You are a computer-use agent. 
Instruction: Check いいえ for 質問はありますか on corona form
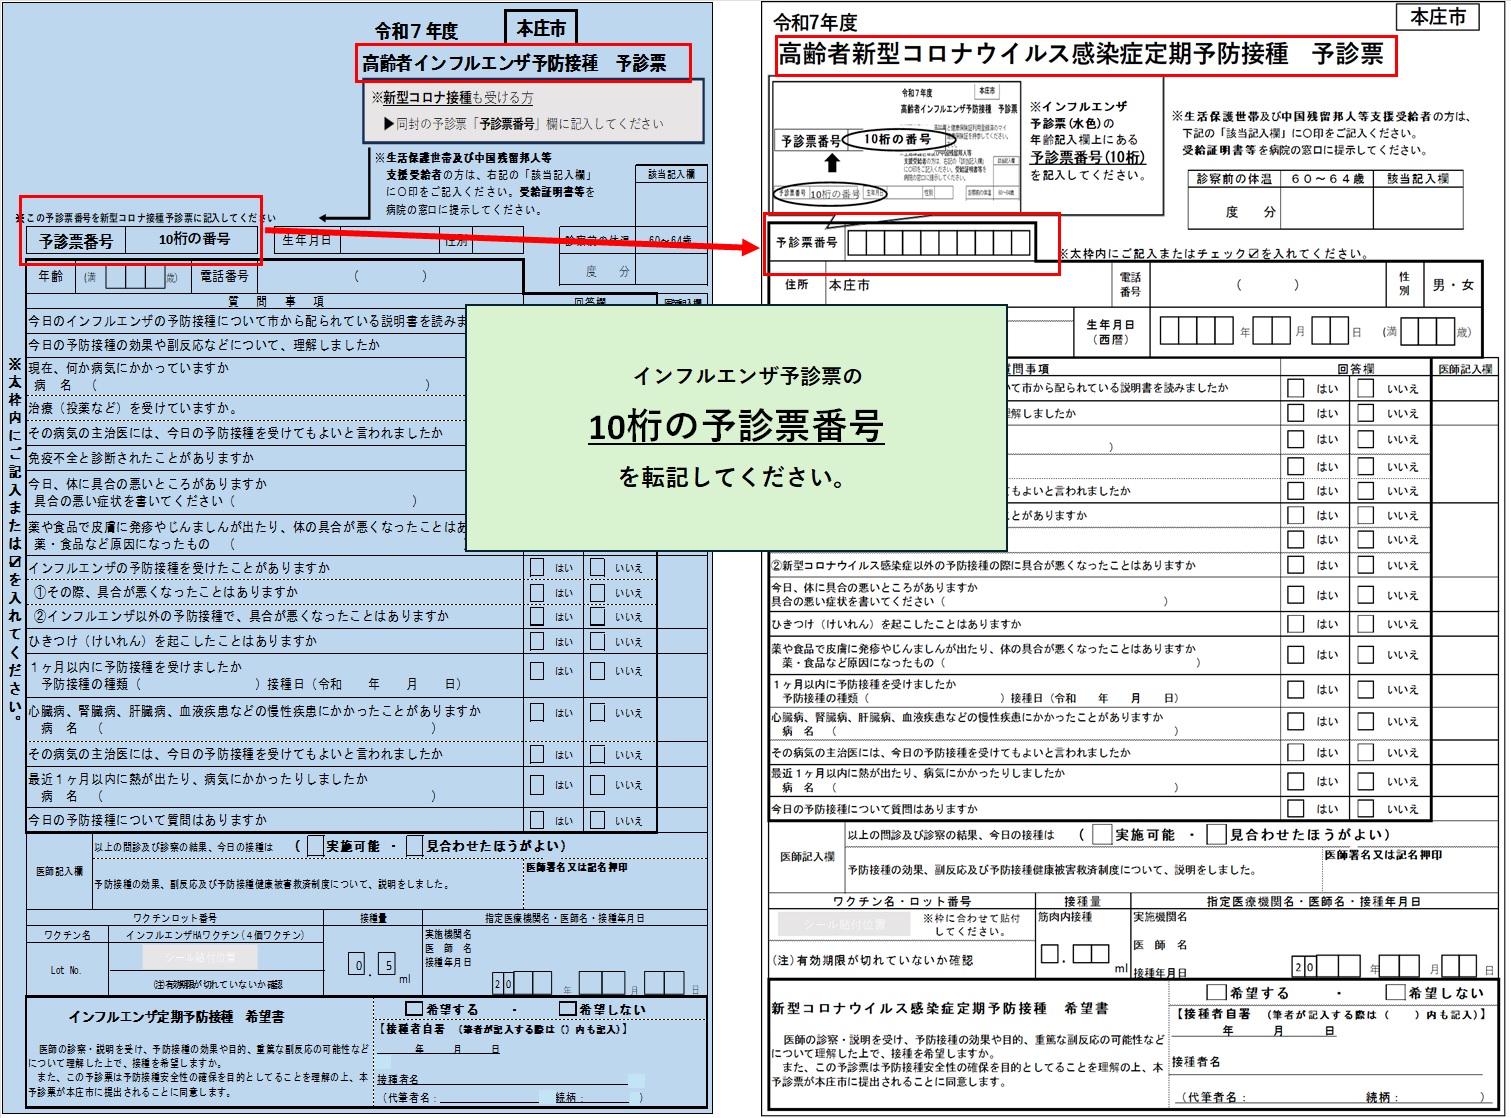(1365, 808)
